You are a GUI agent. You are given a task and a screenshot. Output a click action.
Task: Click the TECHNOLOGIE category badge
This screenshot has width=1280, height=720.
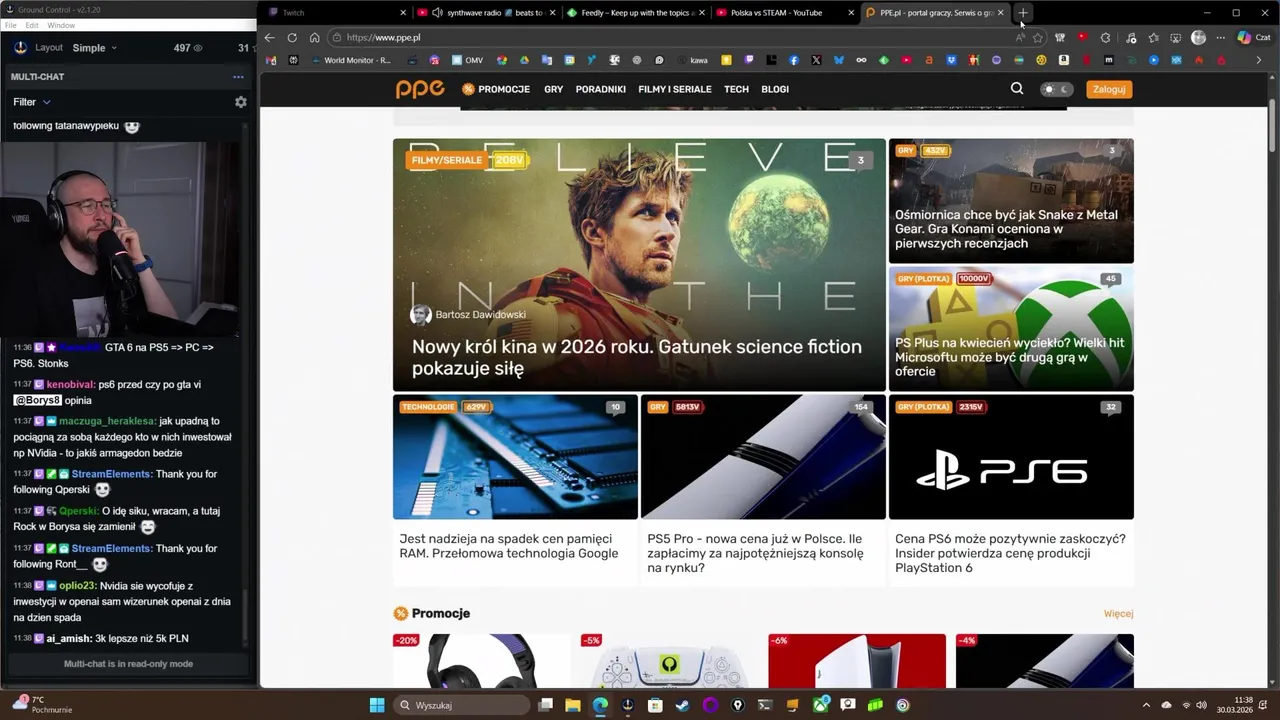pyautogui.click(x=427, y=407)
